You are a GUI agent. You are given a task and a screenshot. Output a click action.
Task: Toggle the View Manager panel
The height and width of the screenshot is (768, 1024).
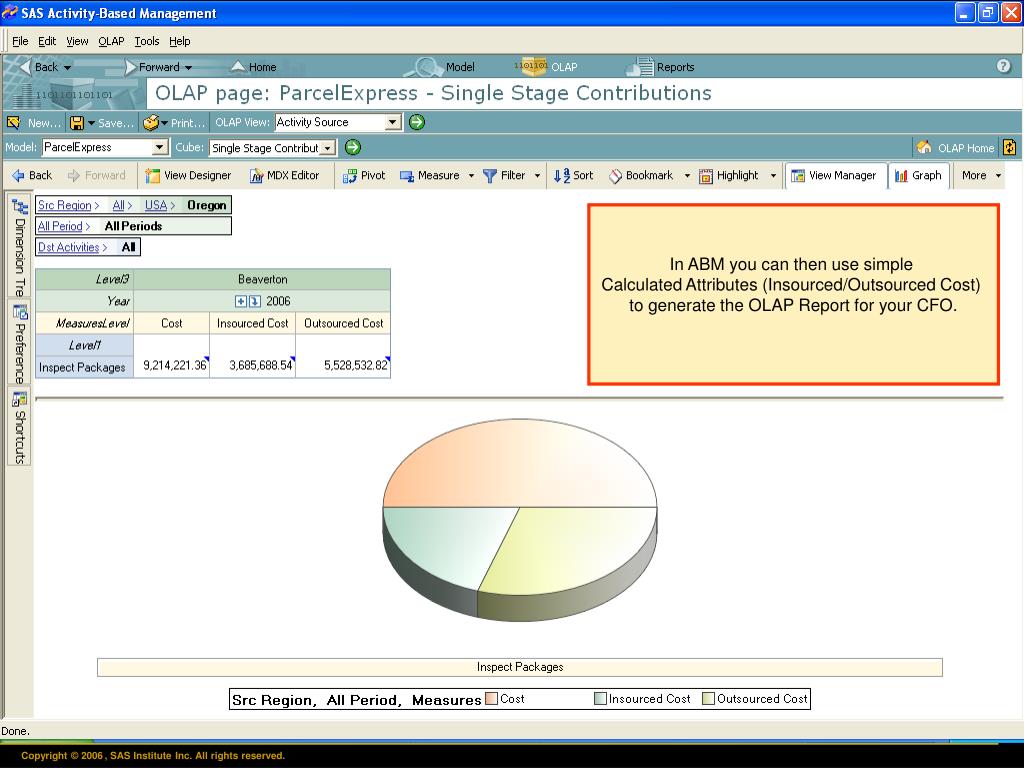pos(834,175)
